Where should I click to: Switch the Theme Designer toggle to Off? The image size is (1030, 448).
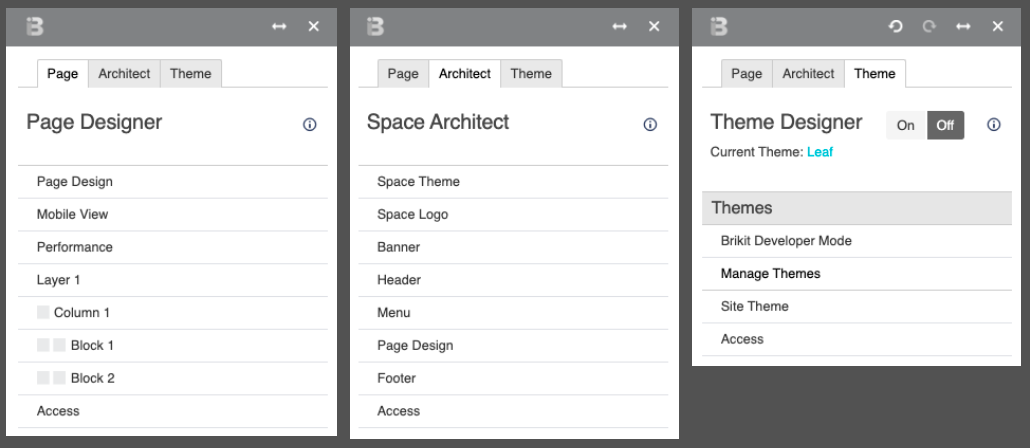945,125
